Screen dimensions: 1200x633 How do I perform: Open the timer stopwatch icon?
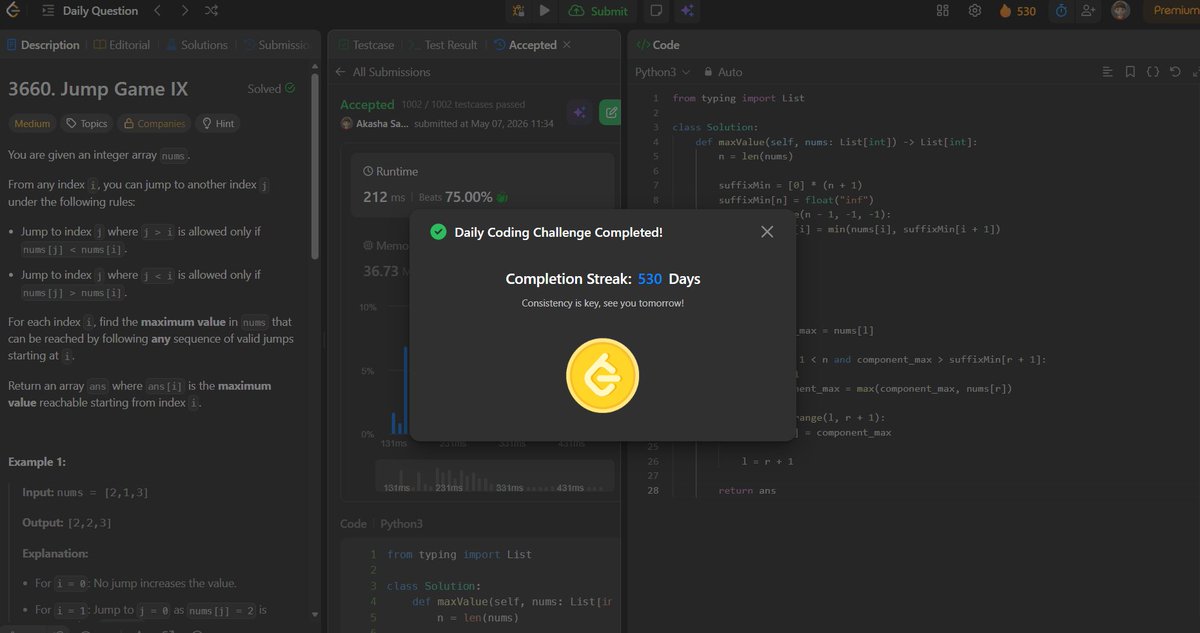click(1060, 11)
